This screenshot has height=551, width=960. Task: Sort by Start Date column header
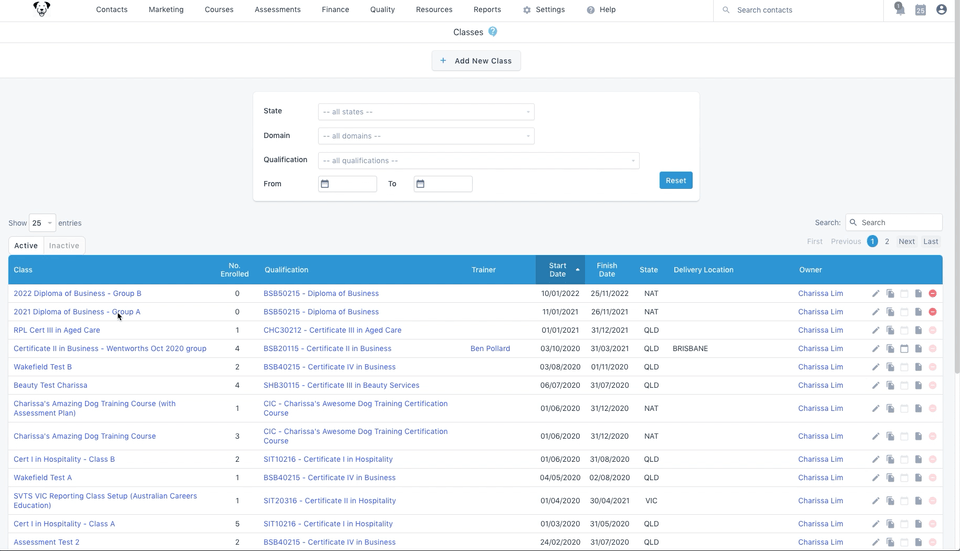click(x=560, y=269)
